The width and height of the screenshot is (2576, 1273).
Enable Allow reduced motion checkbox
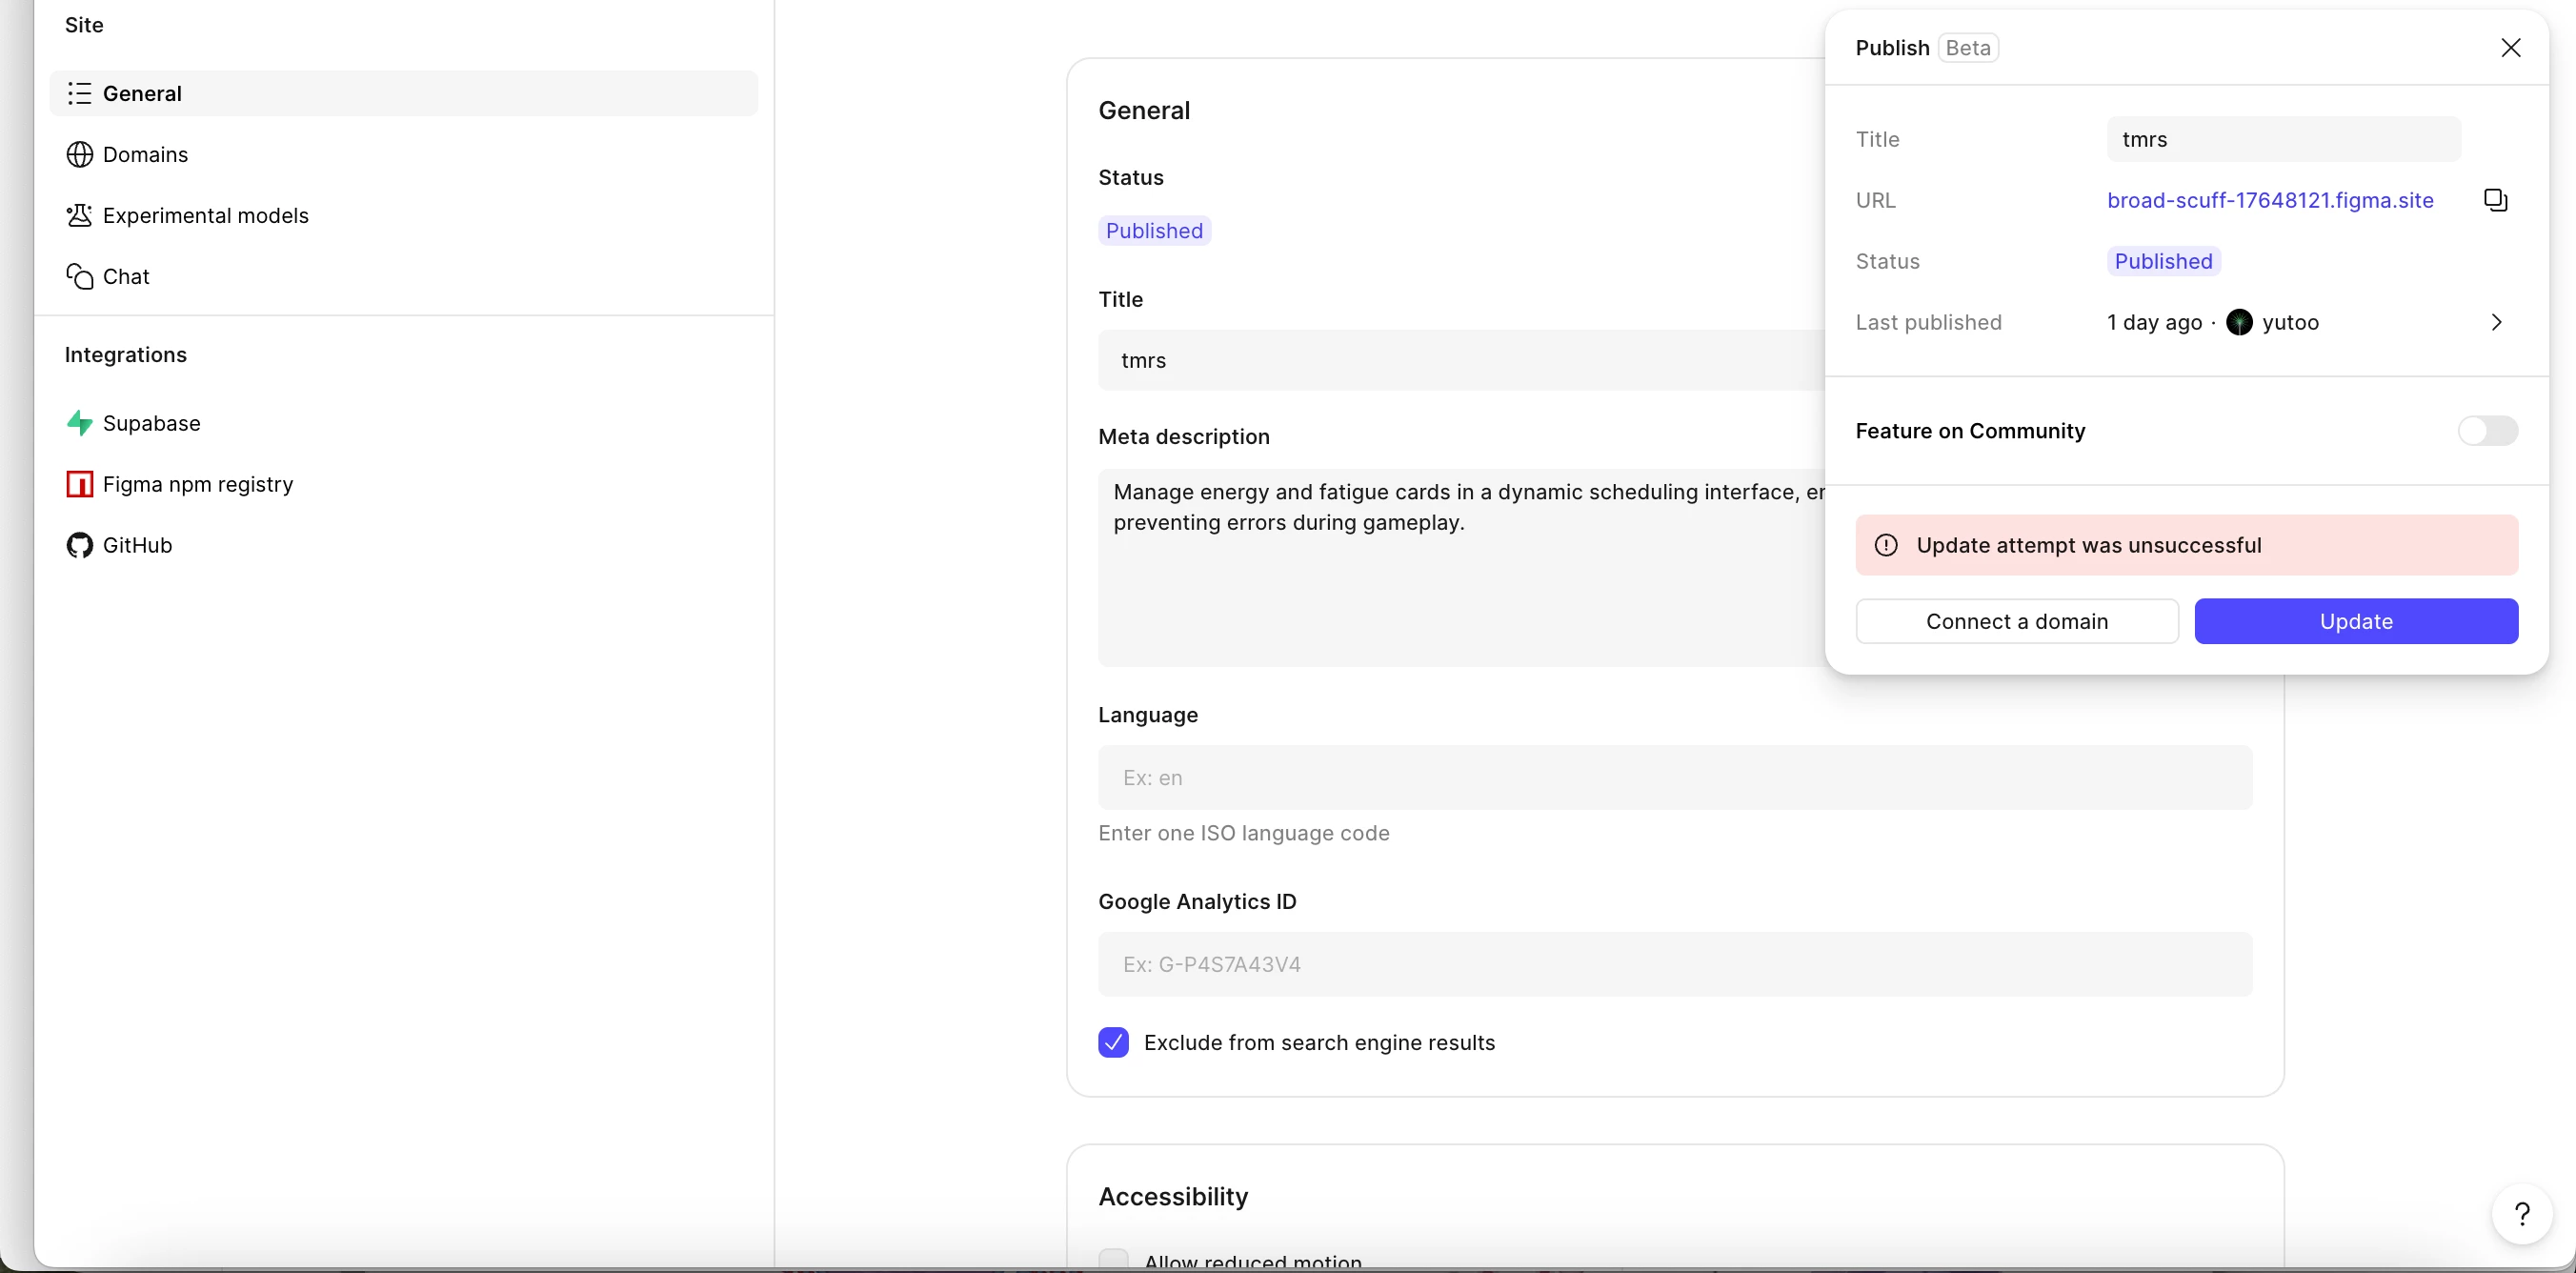[1113, 1260]
